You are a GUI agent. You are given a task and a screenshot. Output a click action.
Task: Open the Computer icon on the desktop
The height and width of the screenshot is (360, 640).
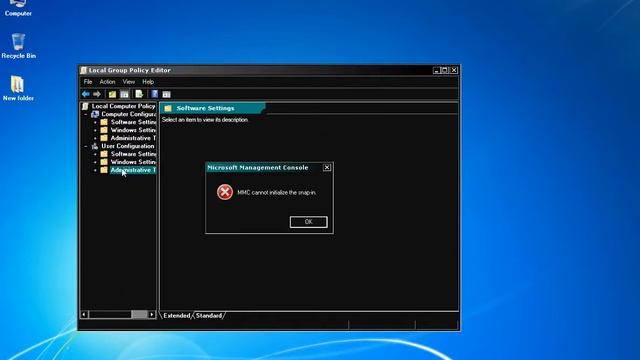18,4
